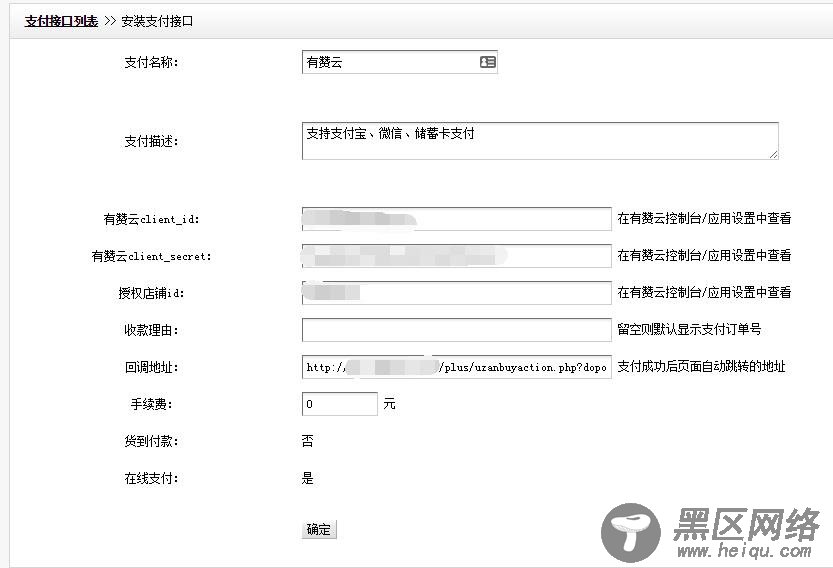This screenshot has width=833, height=568.
Task: Click the 支付成功后页面自动跳转的地址 hint
Action: point(701,367)
